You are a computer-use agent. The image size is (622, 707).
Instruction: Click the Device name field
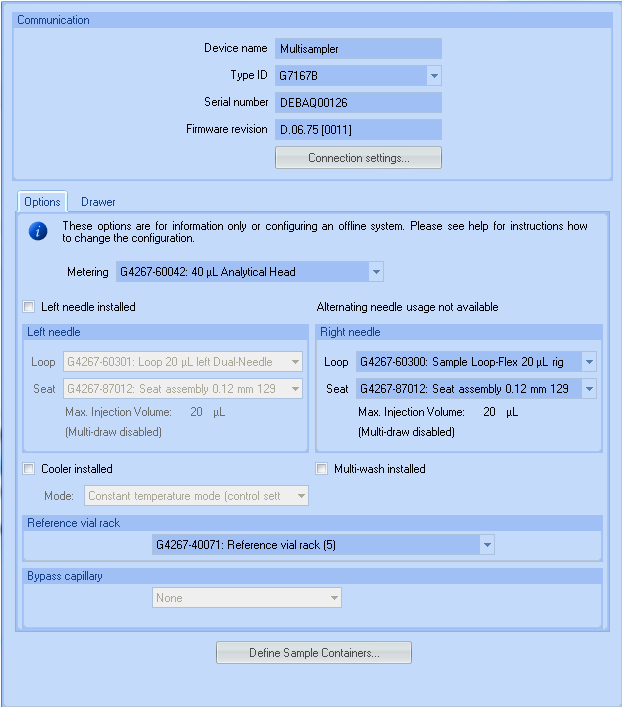358,48
